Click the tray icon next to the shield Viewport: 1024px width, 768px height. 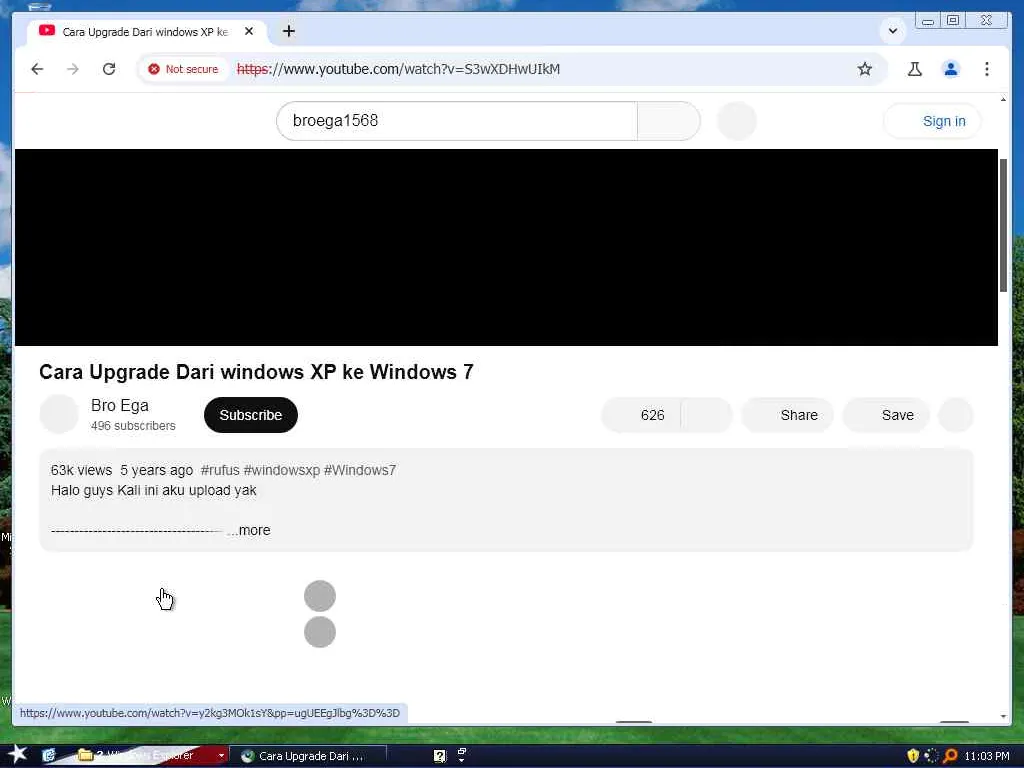tap(931, 756)
